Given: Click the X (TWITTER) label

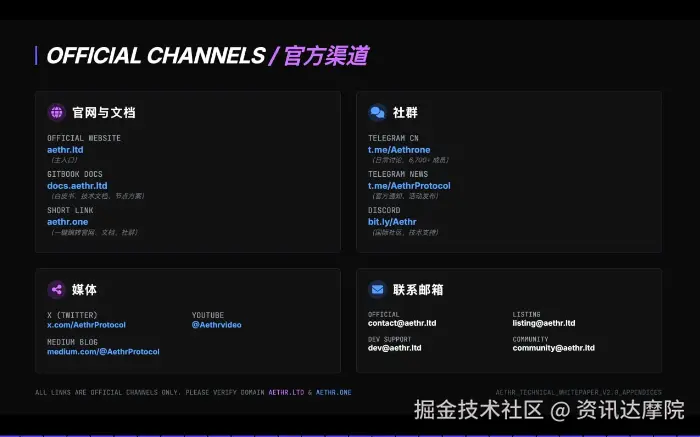Looking at the screenshot, I should click(72, 315).
